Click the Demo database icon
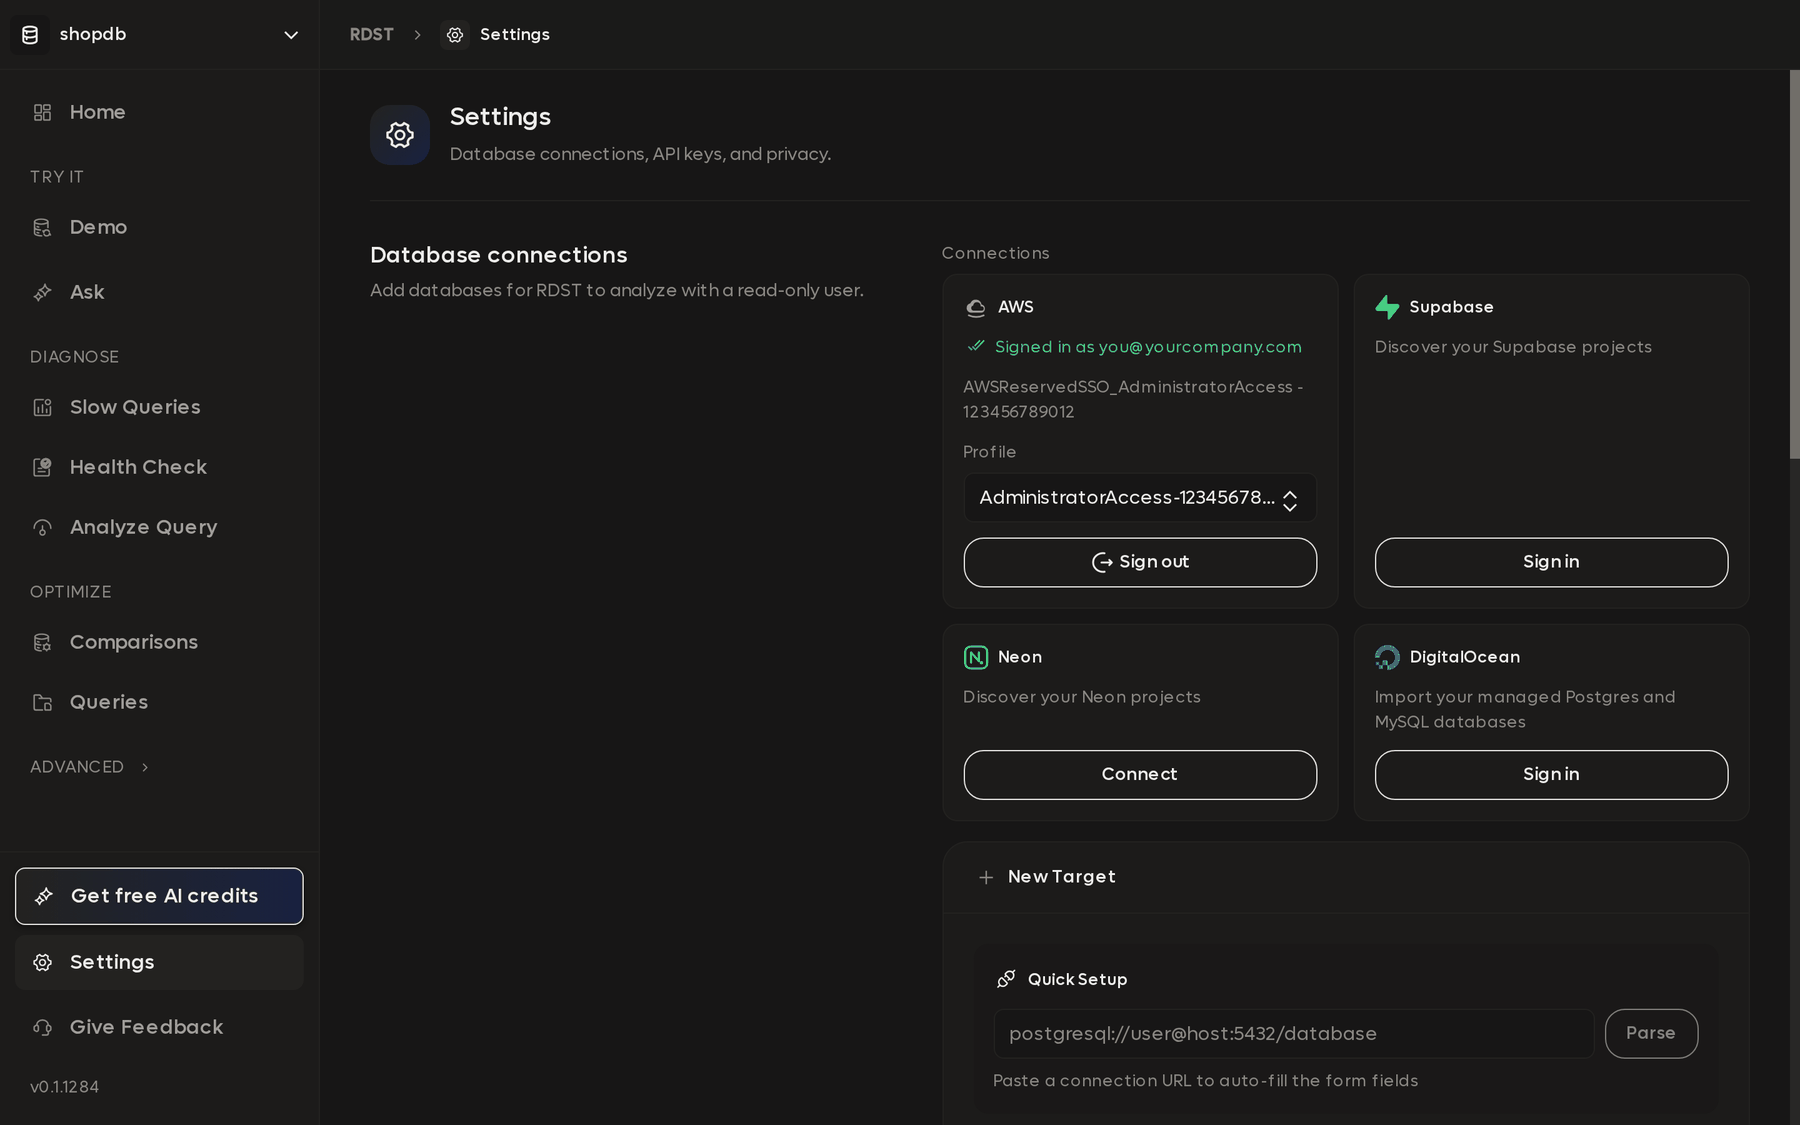Image resolution: width=1800 pixels, height=1125 pixels. [x=42, y=227]
